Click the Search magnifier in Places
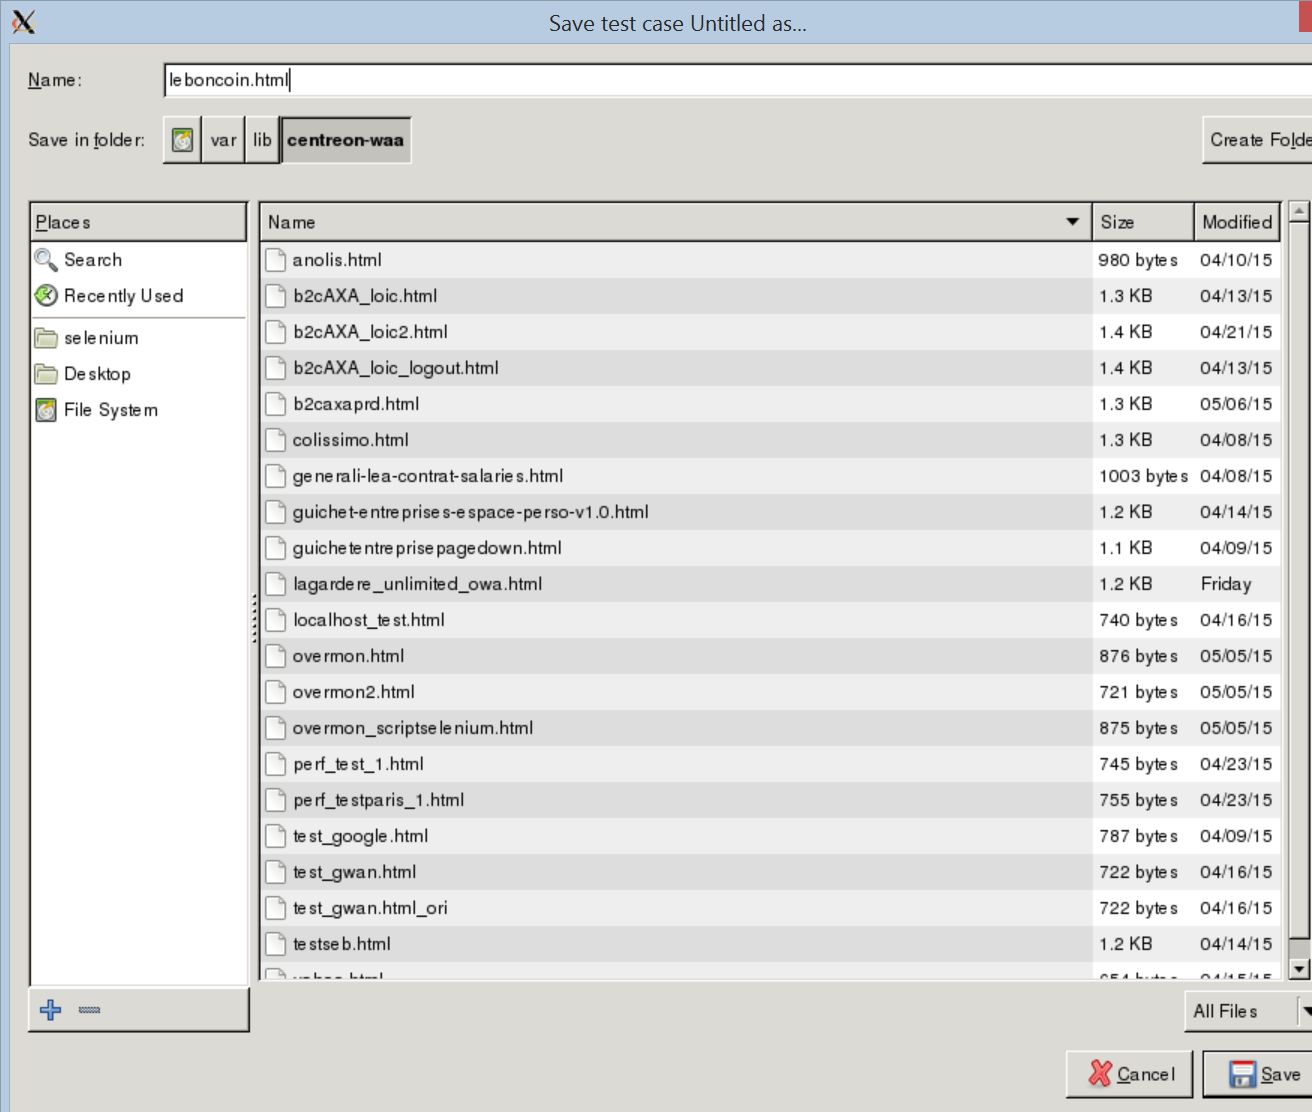Viewport: 1312px width, 1112px height. (x=46, y=260)
